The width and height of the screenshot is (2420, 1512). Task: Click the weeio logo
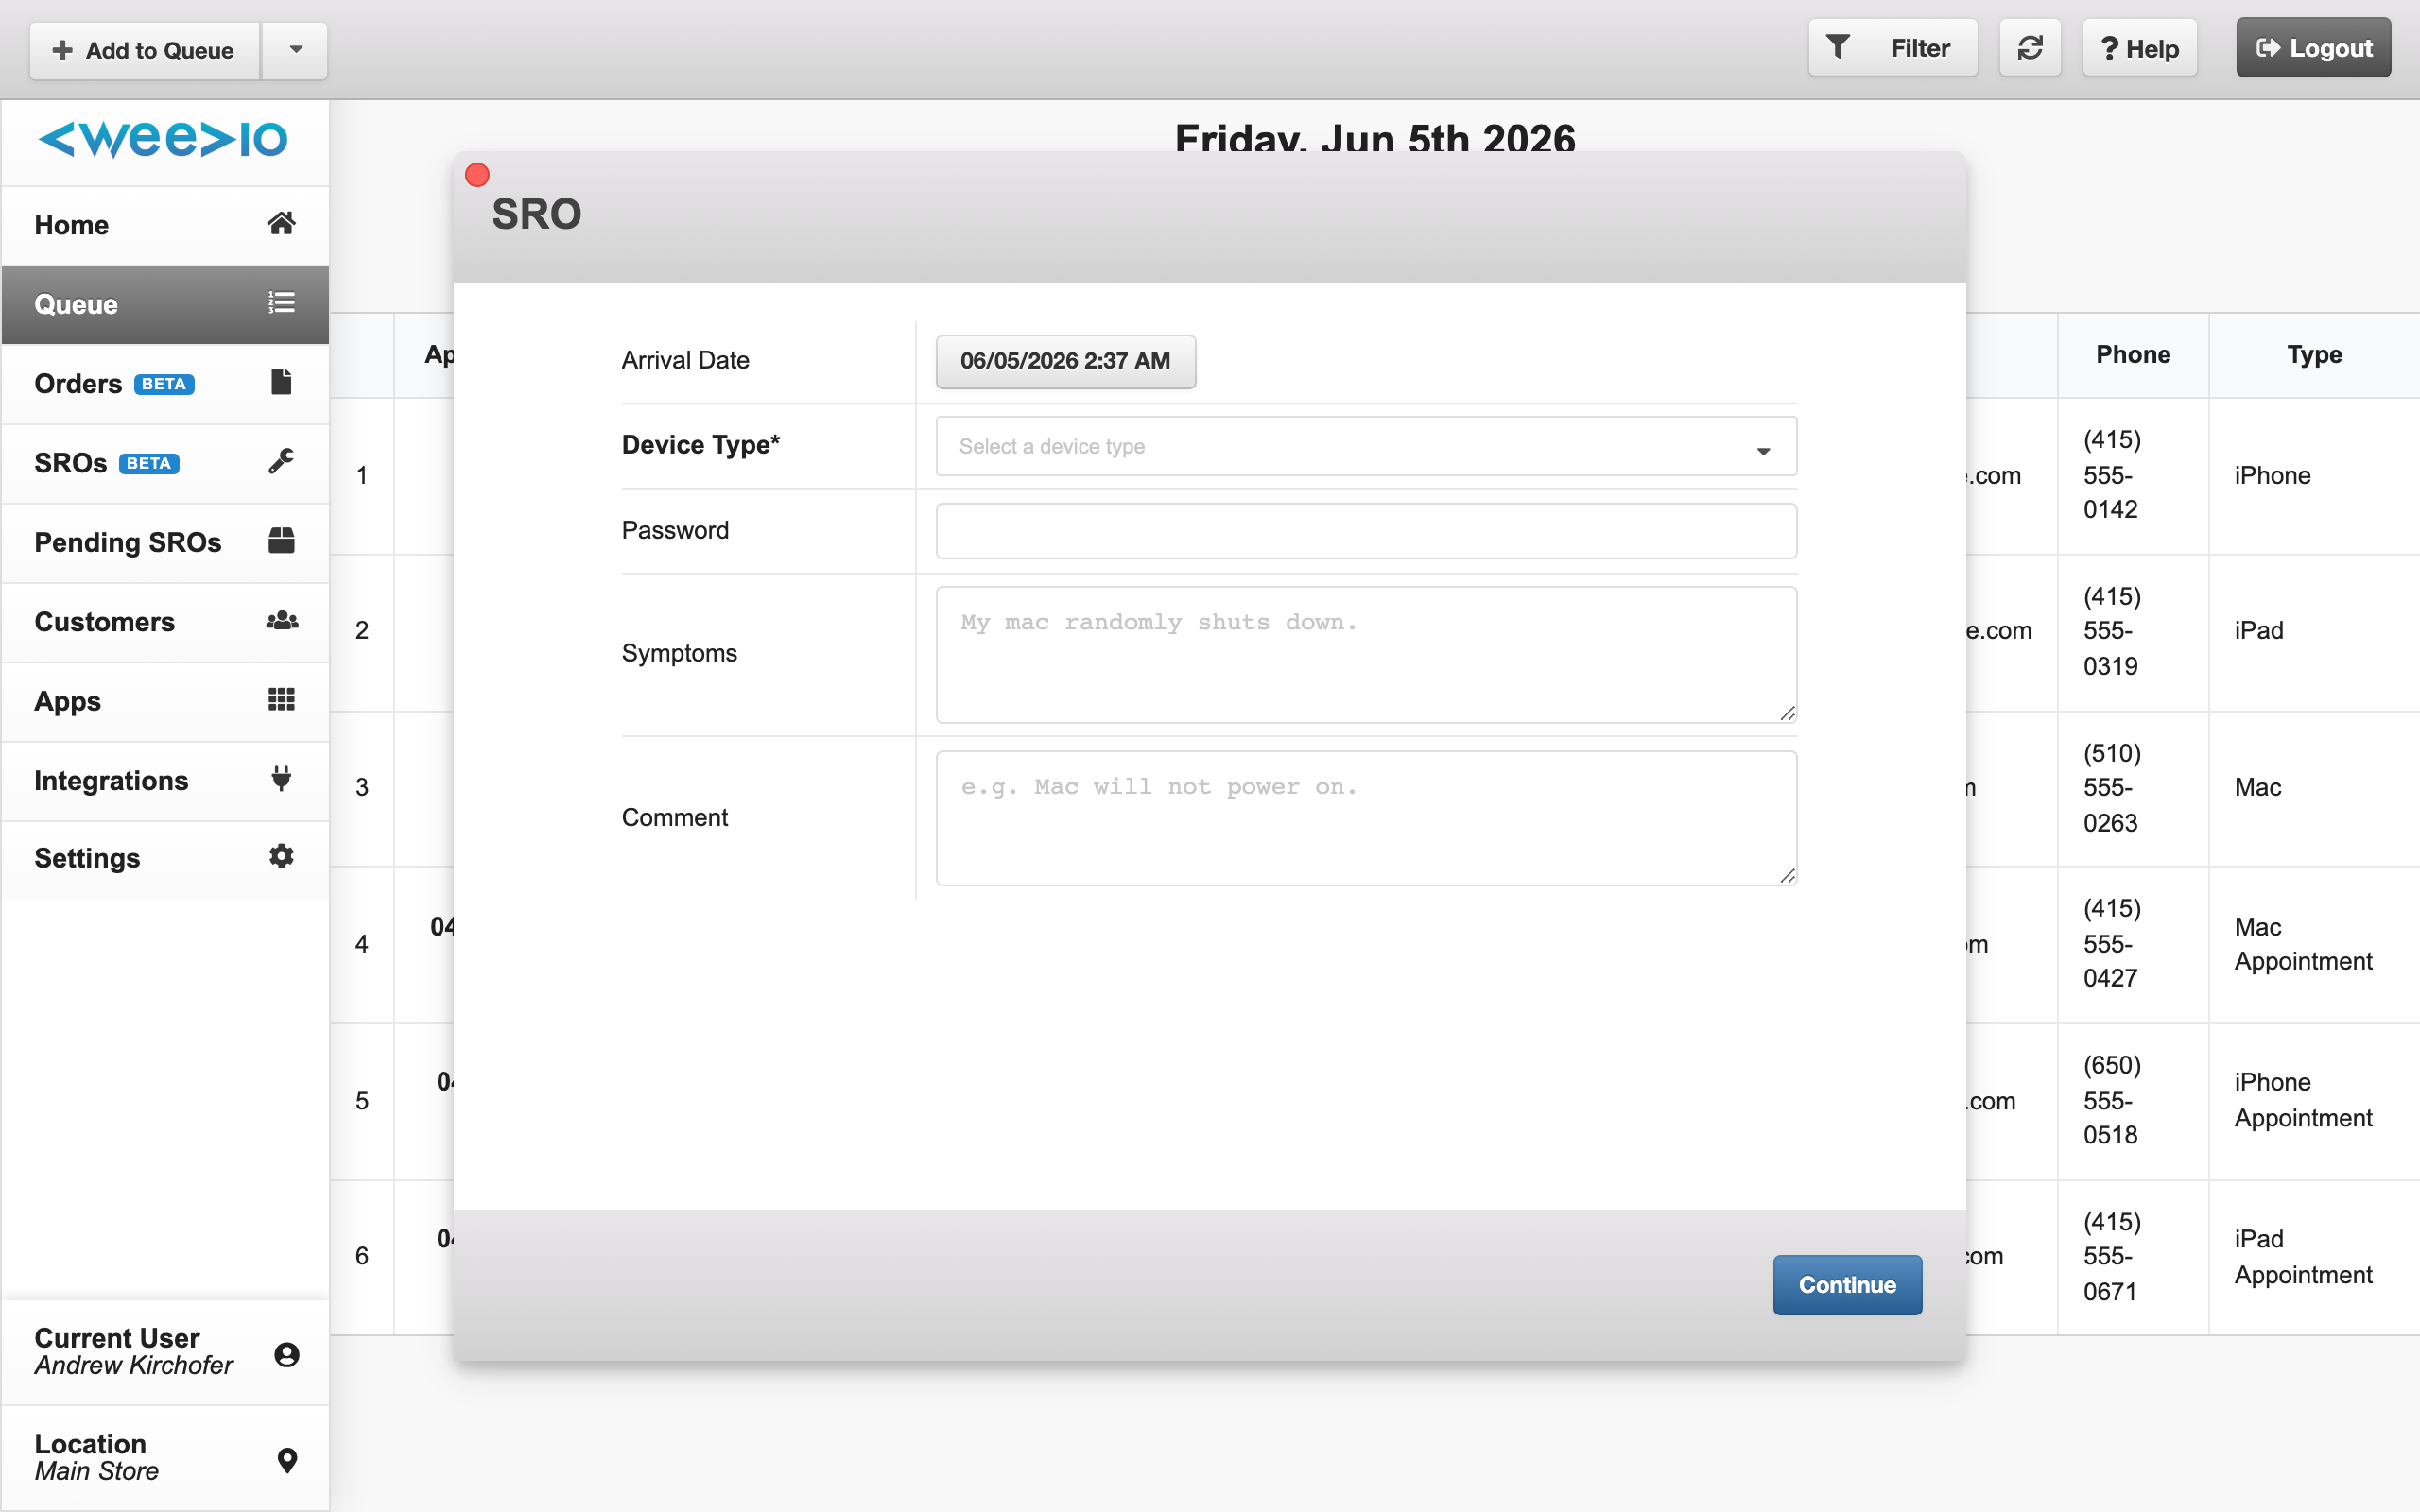click(163, 139)
